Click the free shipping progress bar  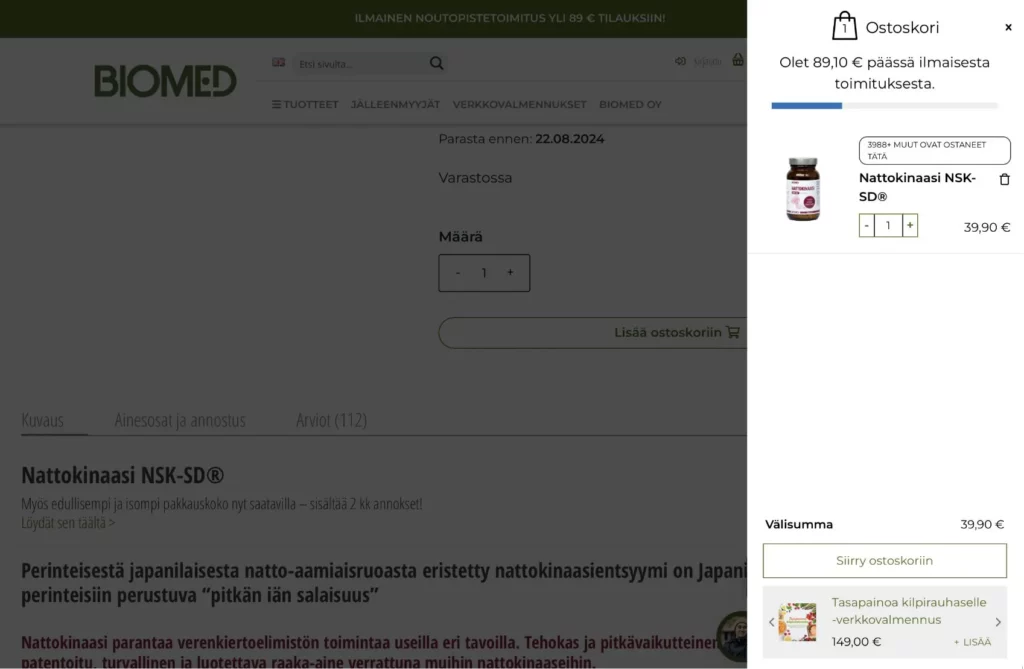884,105
